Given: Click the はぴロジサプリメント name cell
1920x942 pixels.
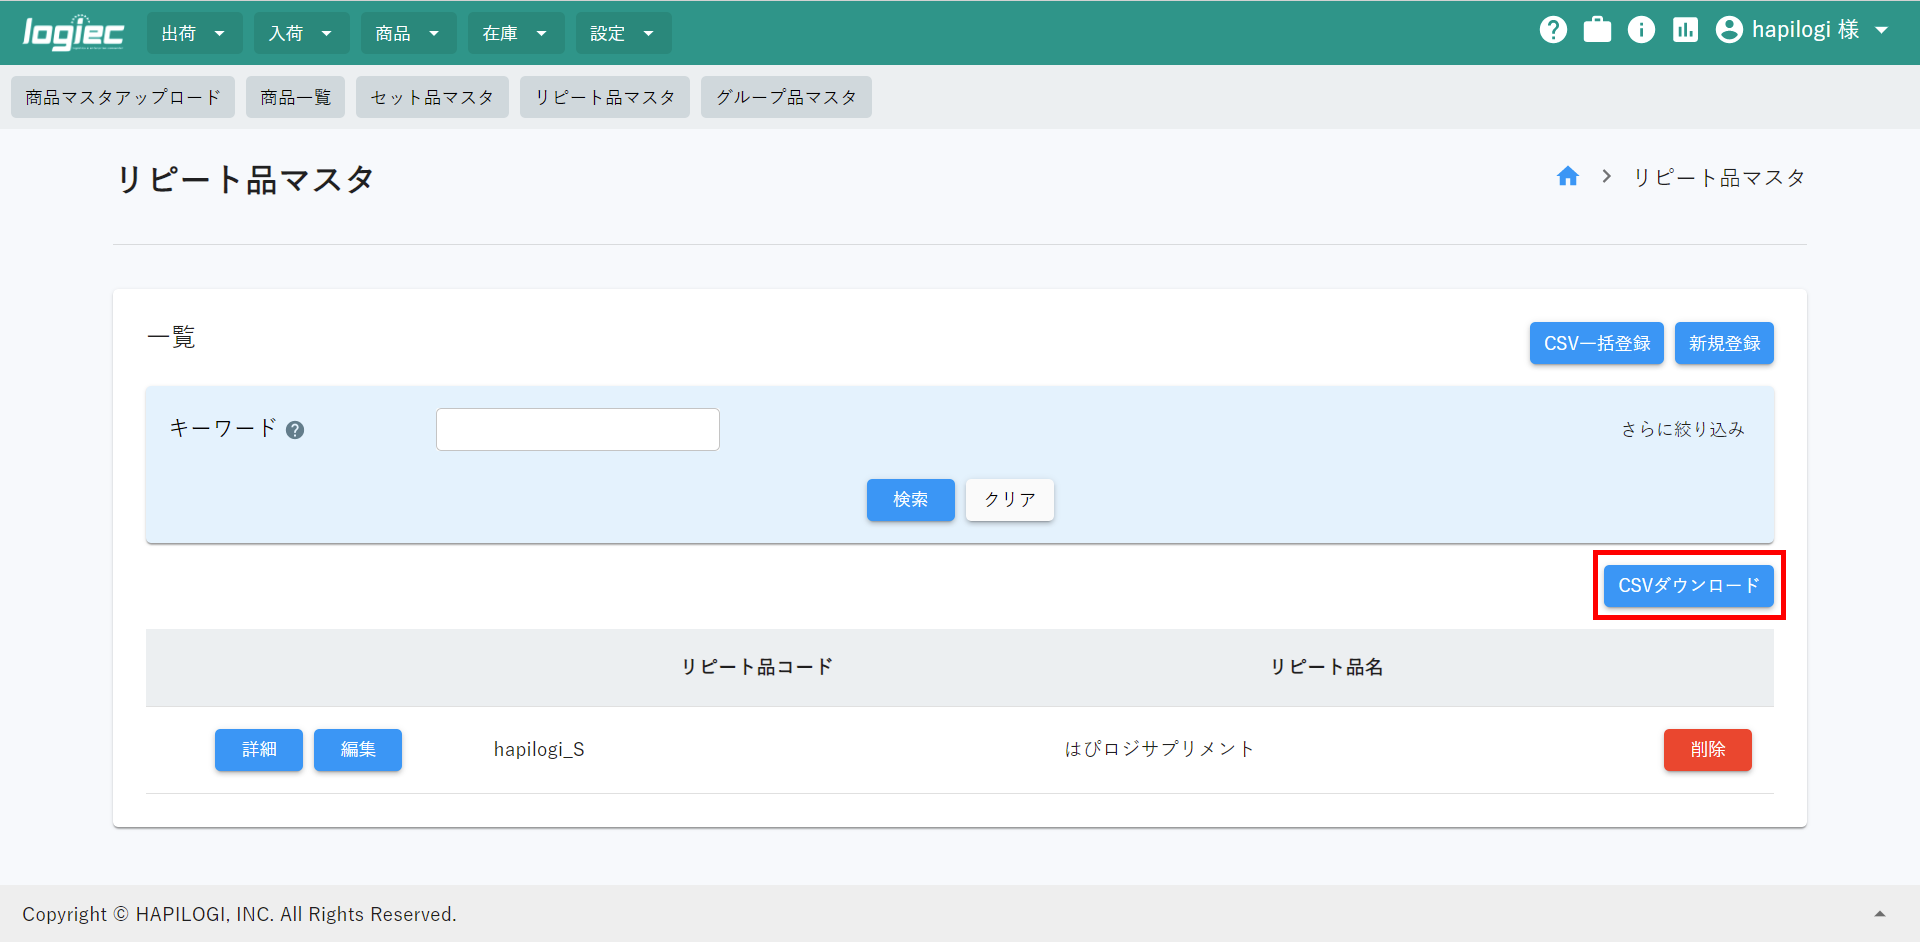Looking at the screenshot, I should pos(1159,749).
